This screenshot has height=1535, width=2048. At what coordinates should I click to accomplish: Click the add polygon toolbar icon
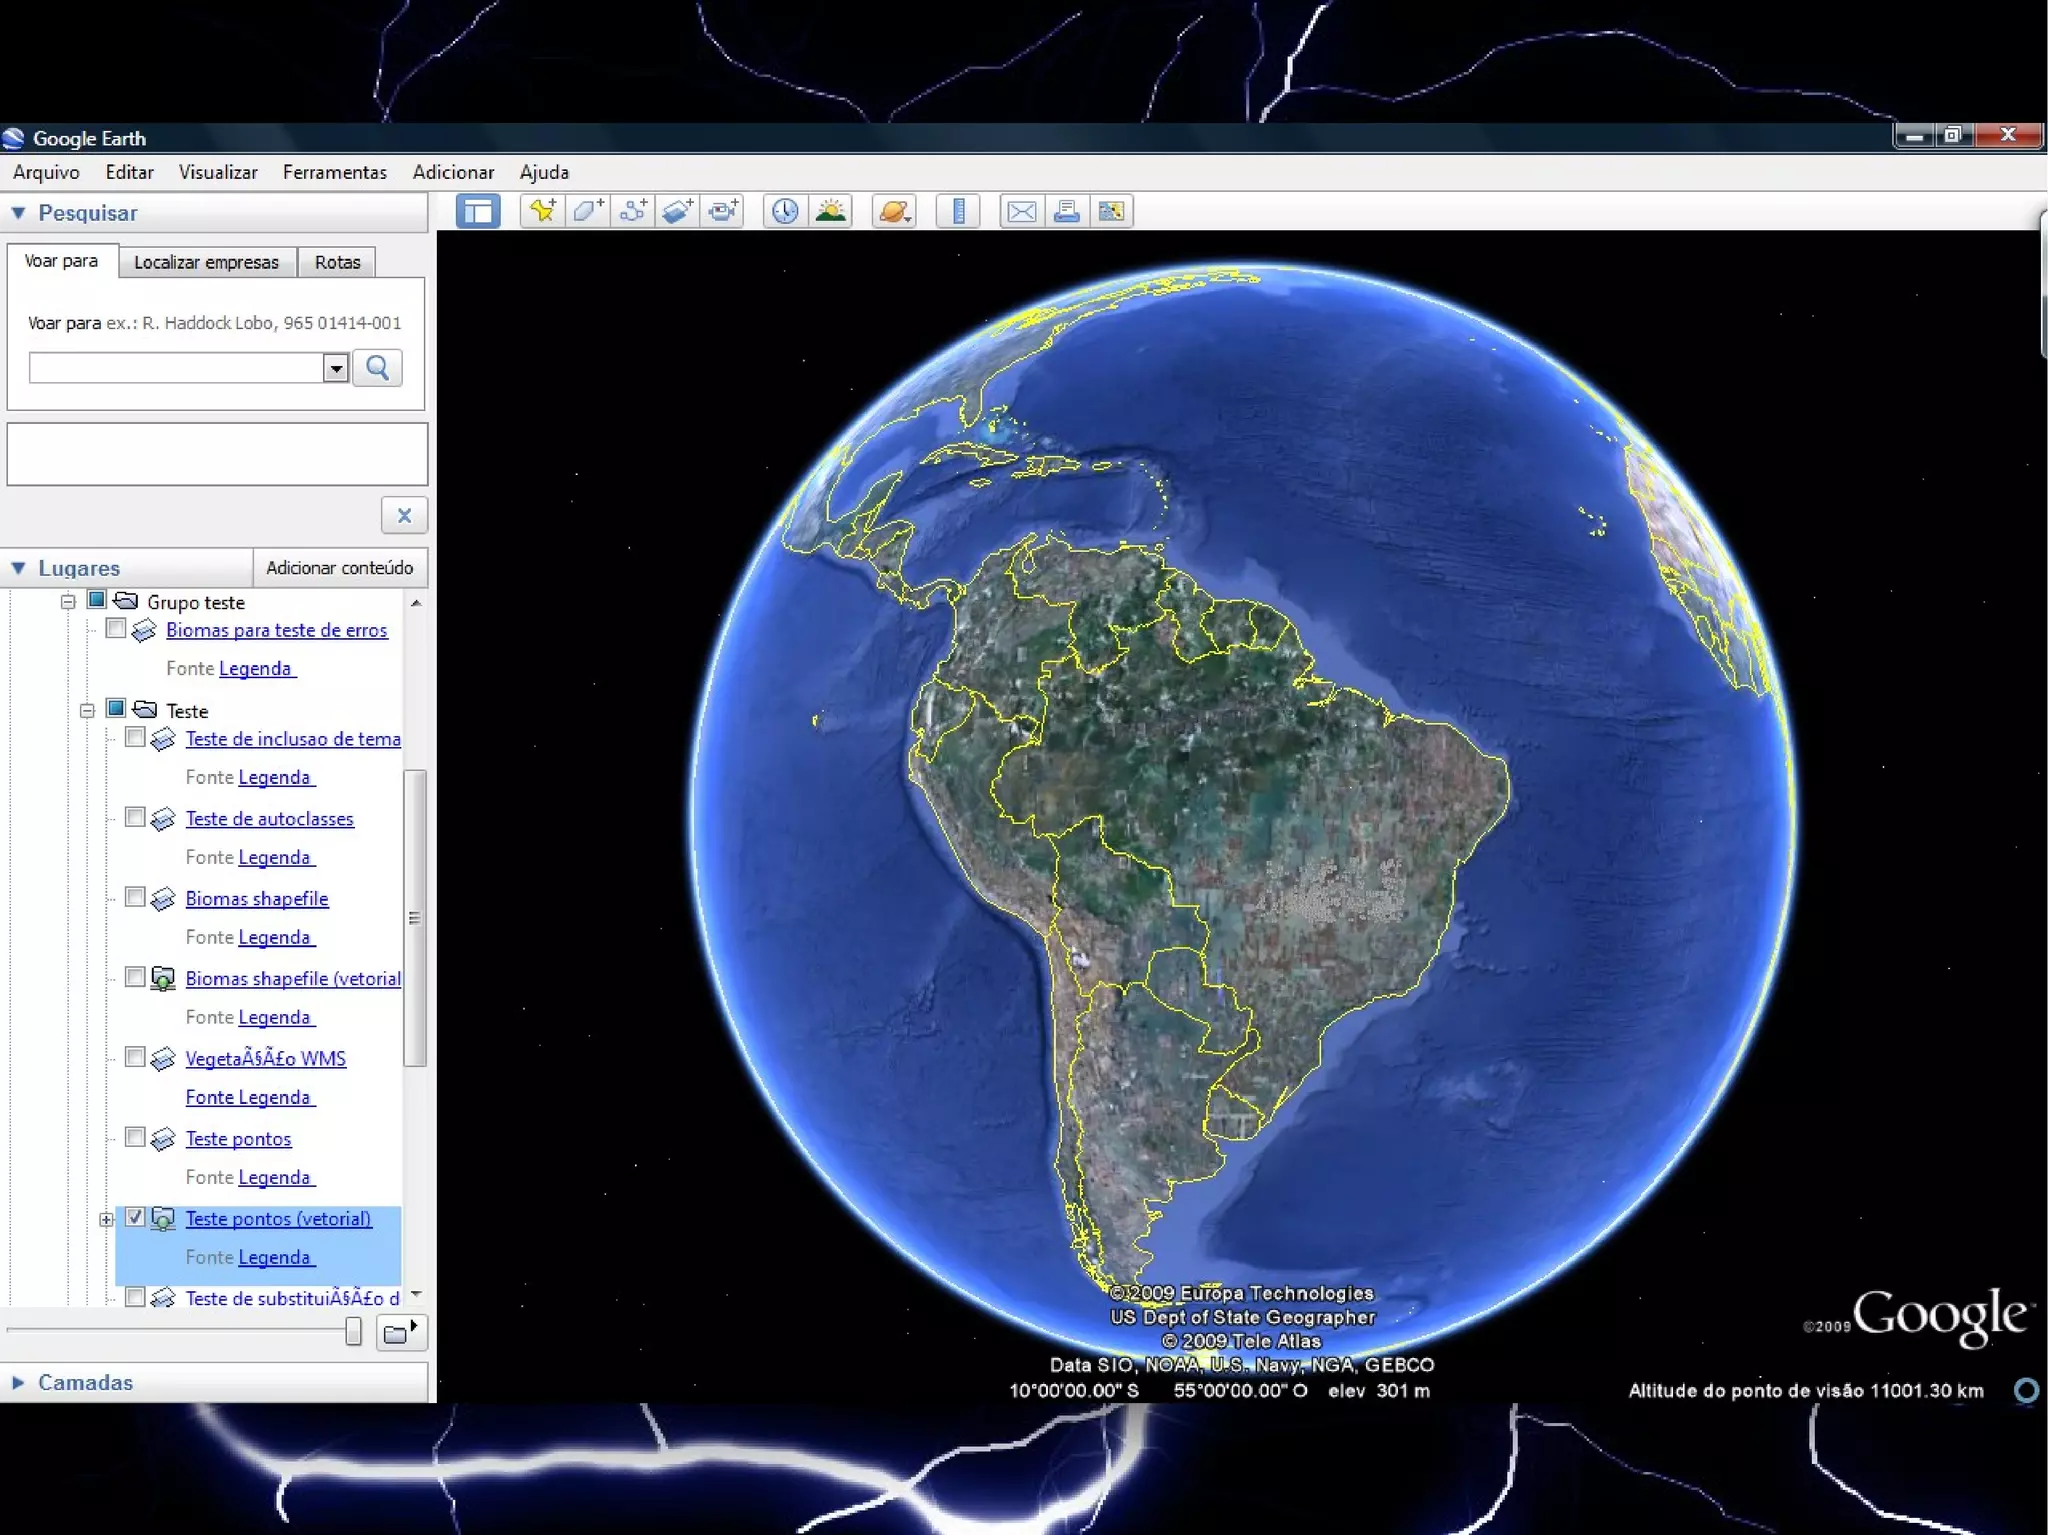[x=587, y=211]
